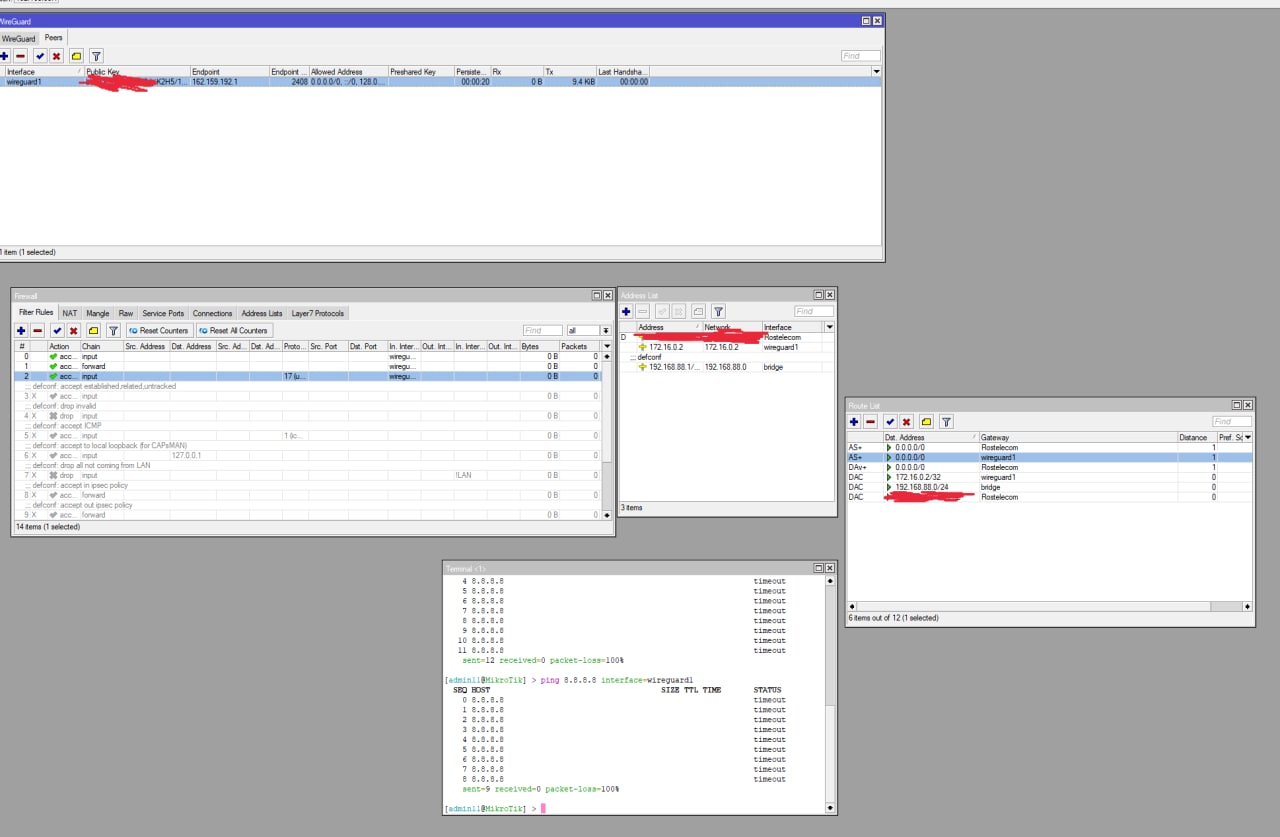Click Find field in Route List window
Viewport: 1280px width, 837px height.
(1232, 422)
